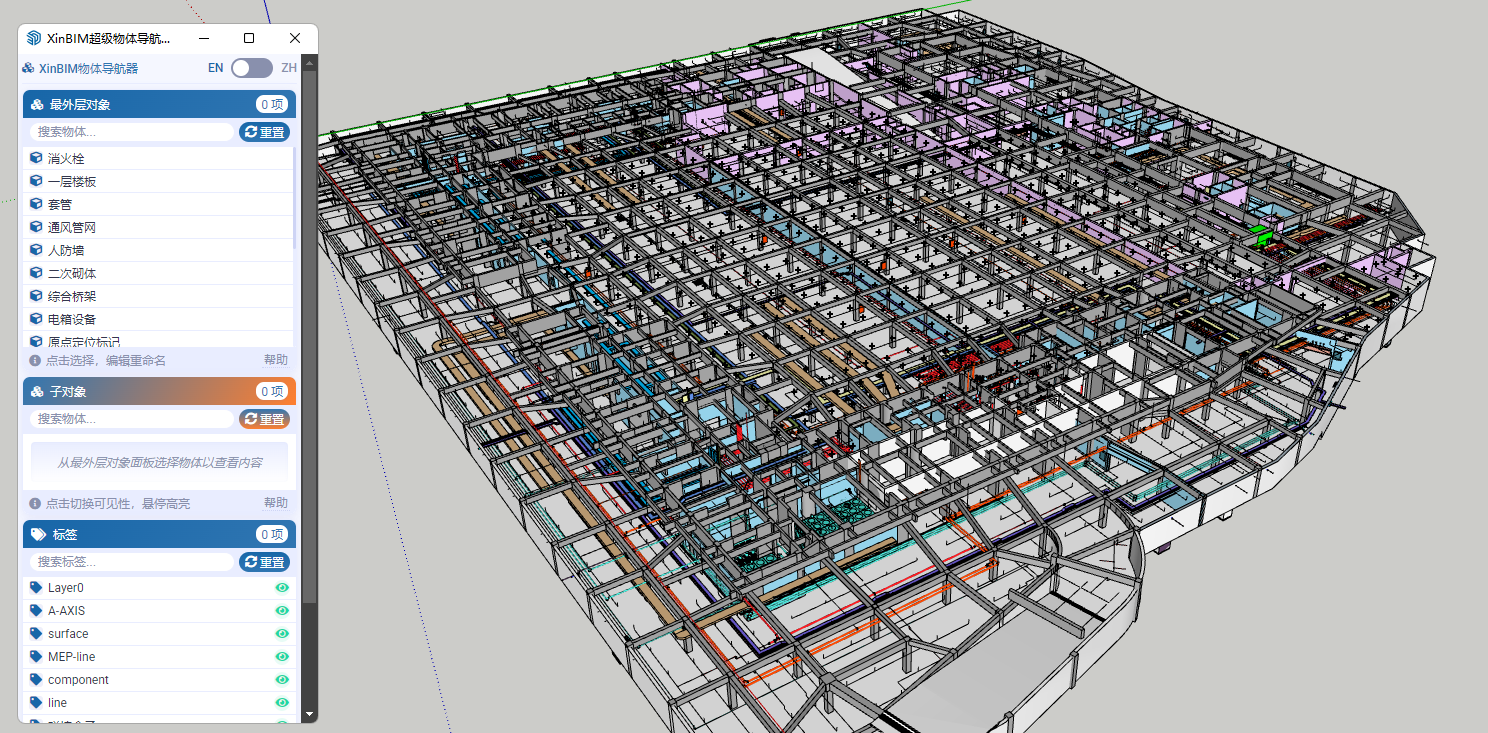
Task: Click the cube icon beside 消火栓
Action: (36, 158)
